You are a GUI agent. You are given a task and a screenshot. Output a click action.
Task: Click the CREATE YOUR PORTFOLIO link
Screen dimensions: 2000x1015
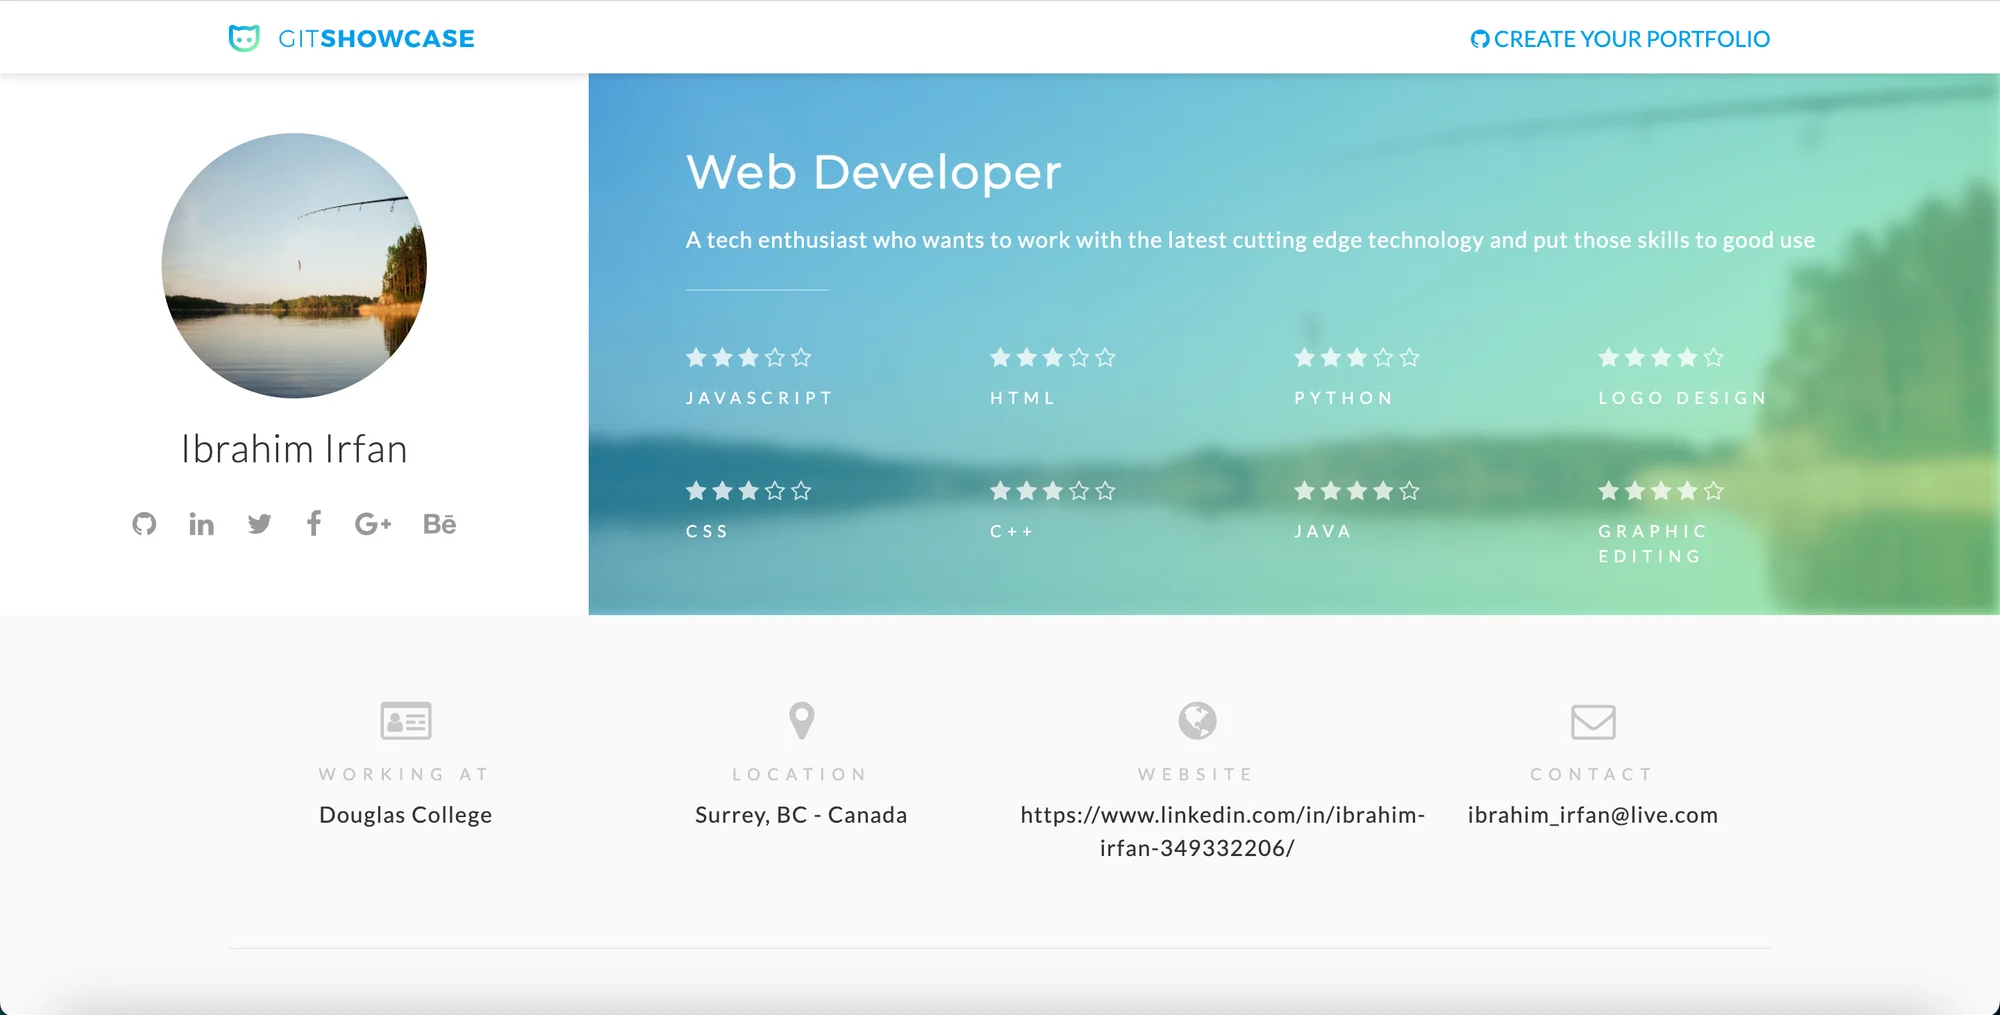[1632, 39]
